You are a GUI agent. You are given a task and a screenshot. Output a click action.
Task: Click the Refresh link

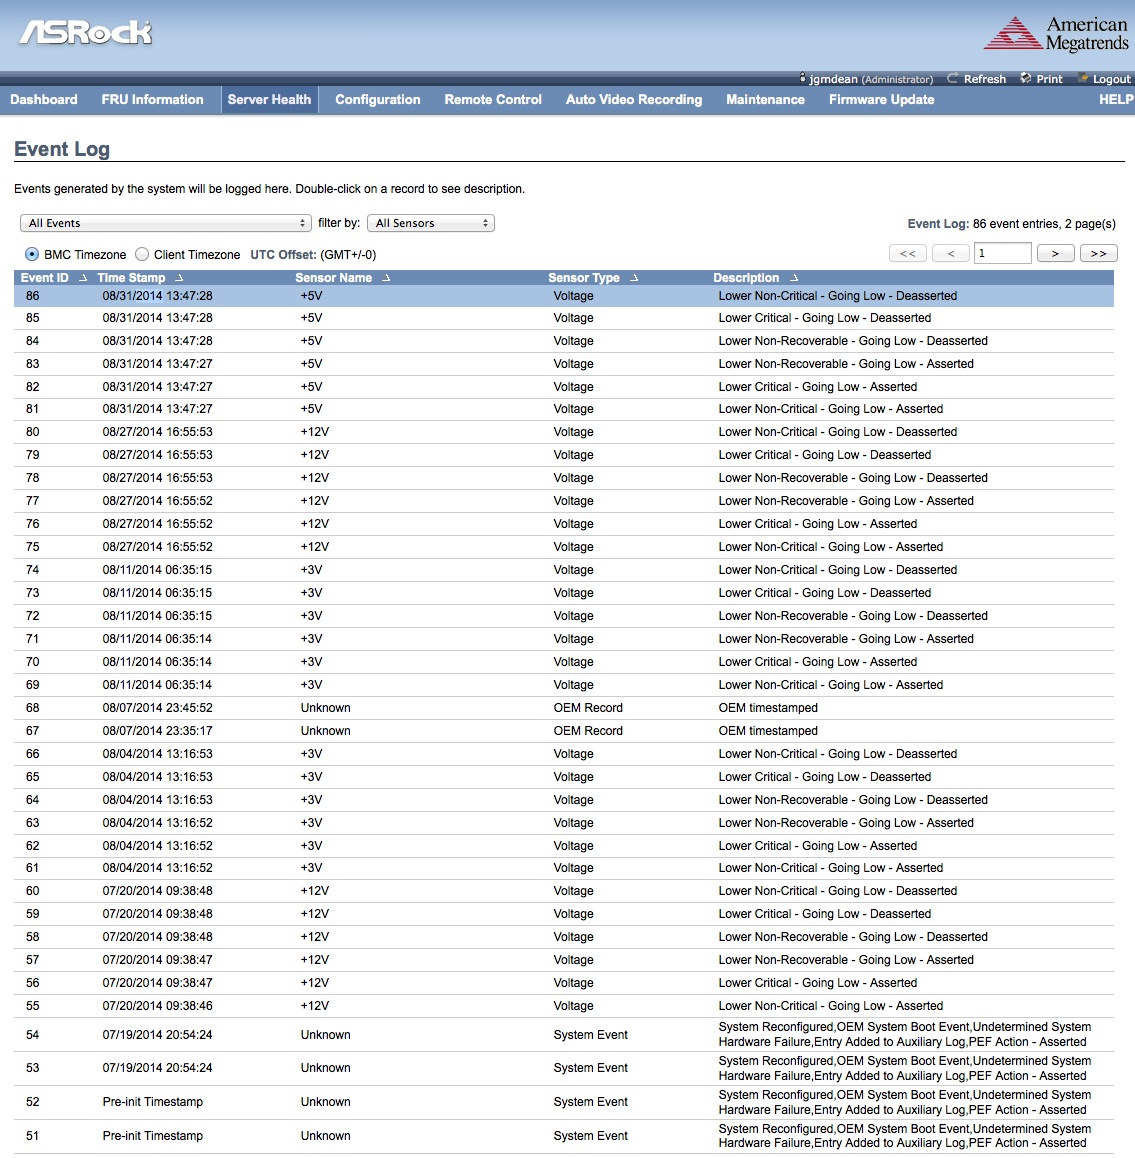[984, 79]
